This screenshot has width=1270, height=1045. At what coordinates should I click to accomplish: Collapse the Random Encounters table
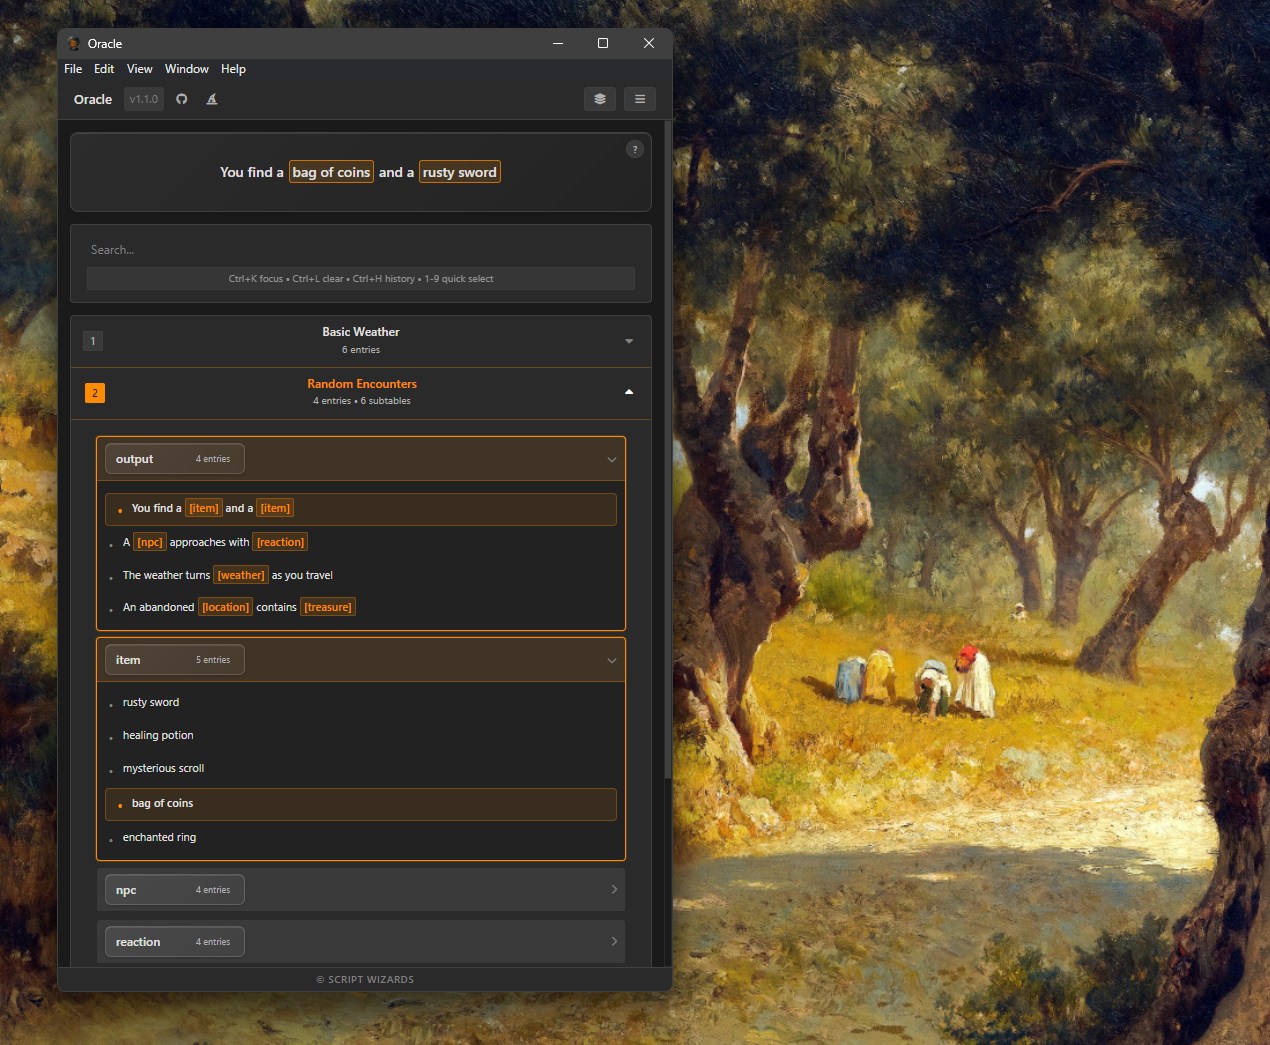click(x=629, y=392)
